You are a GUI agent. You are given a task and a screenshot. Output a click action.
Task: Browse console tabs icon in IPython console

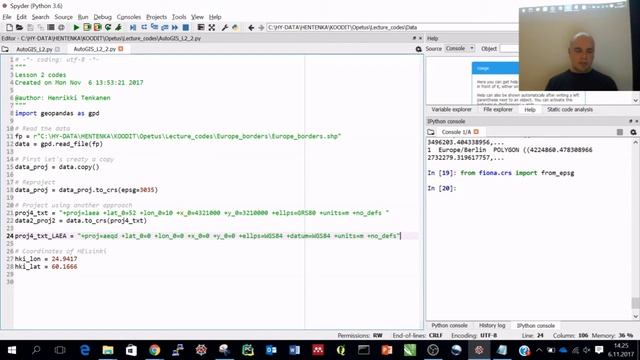coord(431,132)
